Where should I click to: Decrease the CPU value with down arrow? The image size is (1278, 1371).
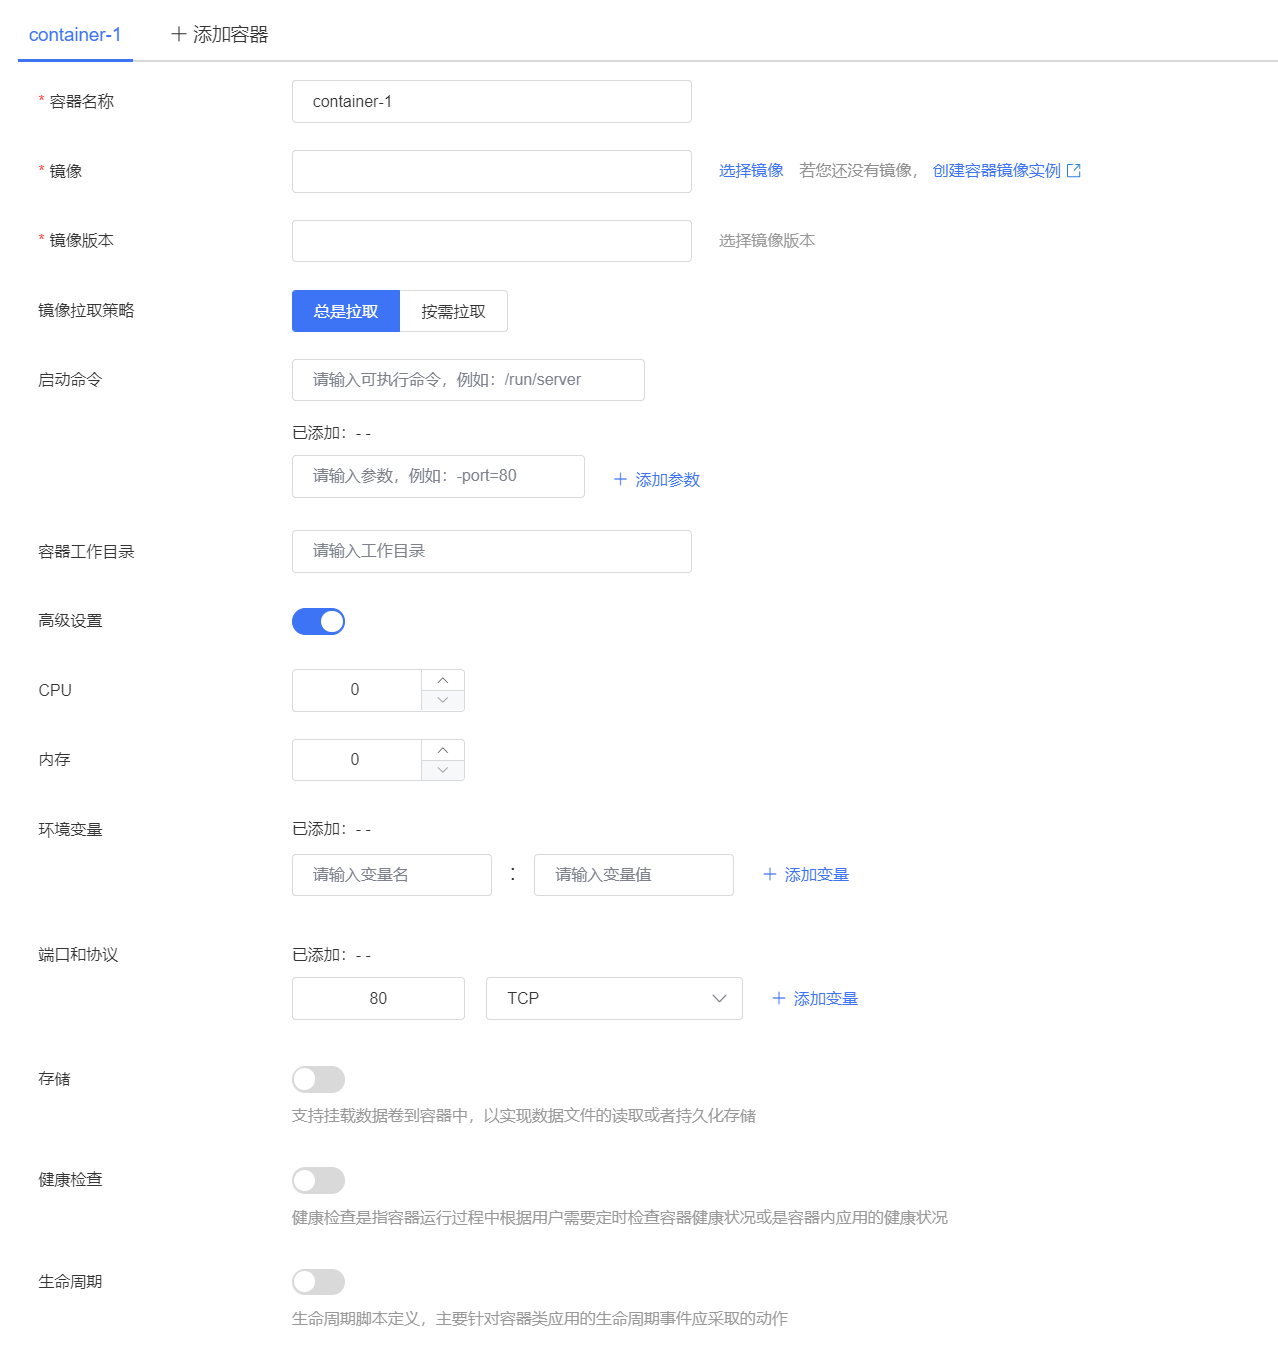point(443,701)
